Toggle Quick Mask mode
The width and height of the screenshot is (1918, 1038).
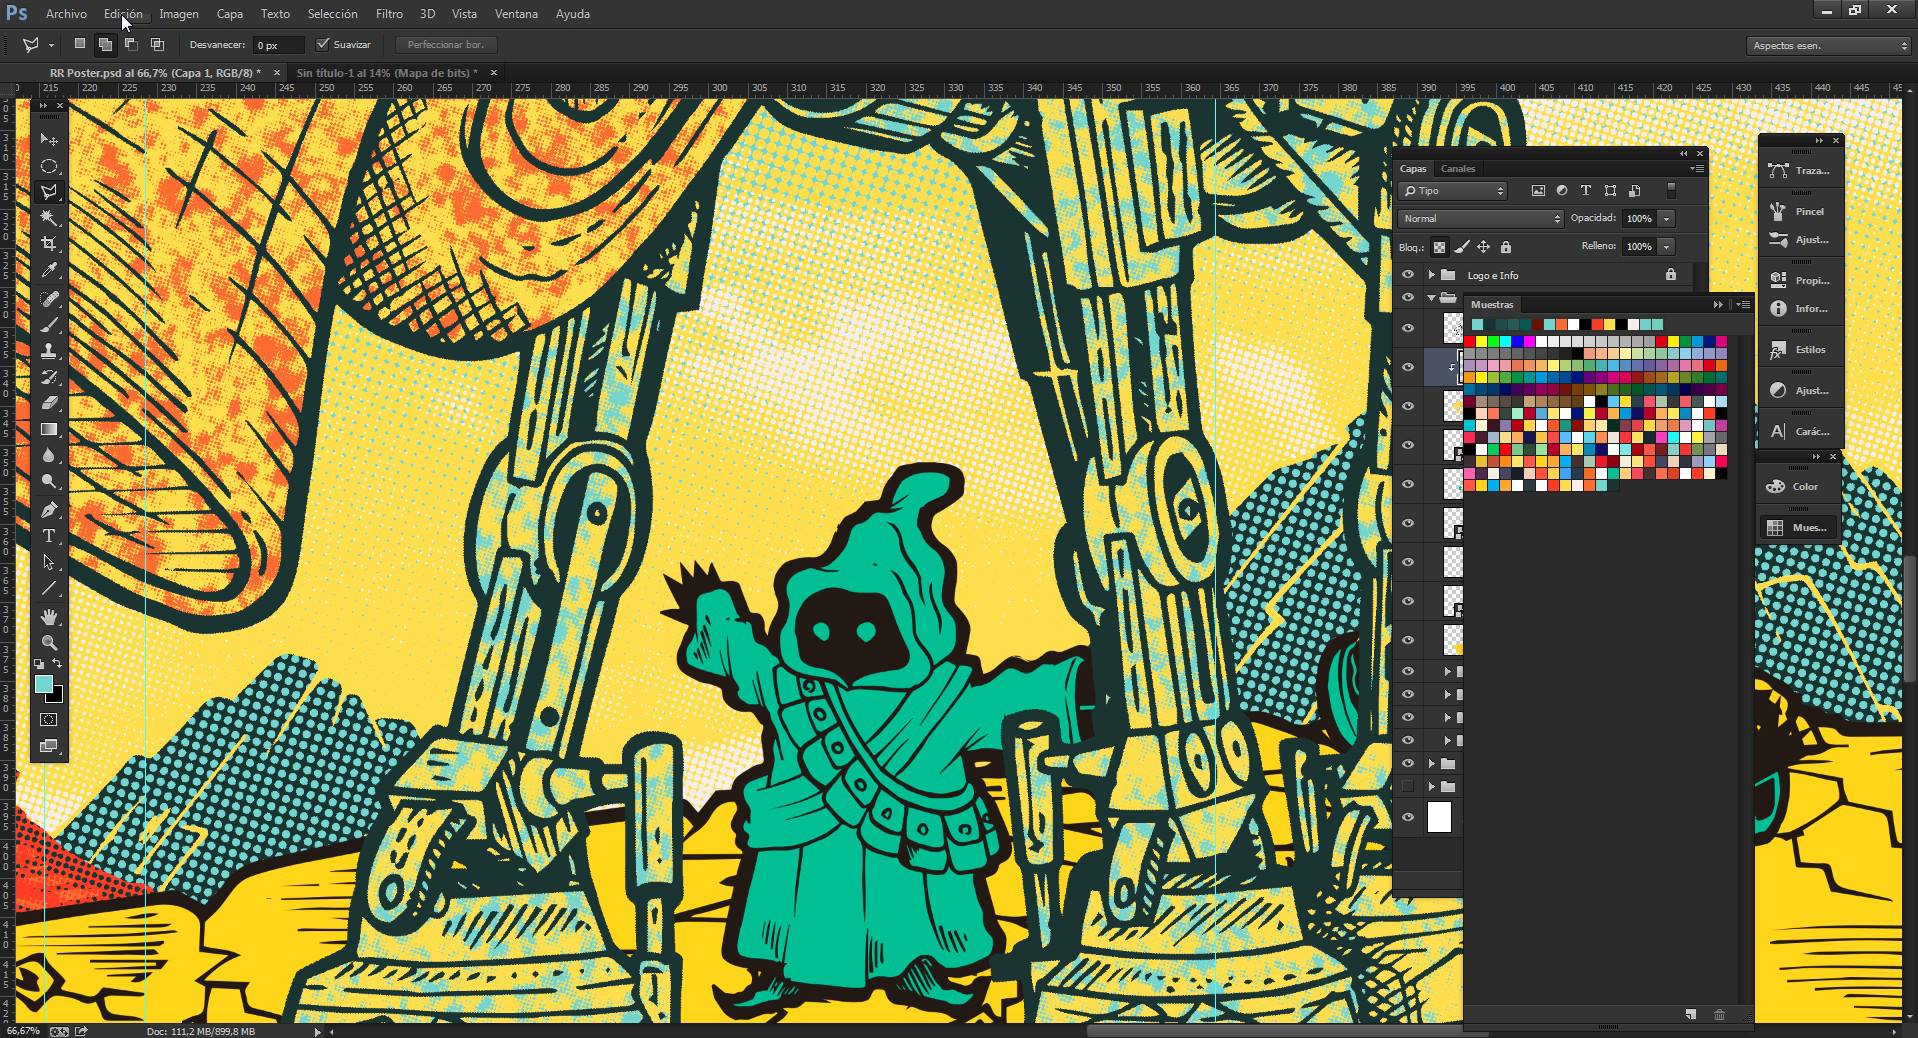pos(49,720)
